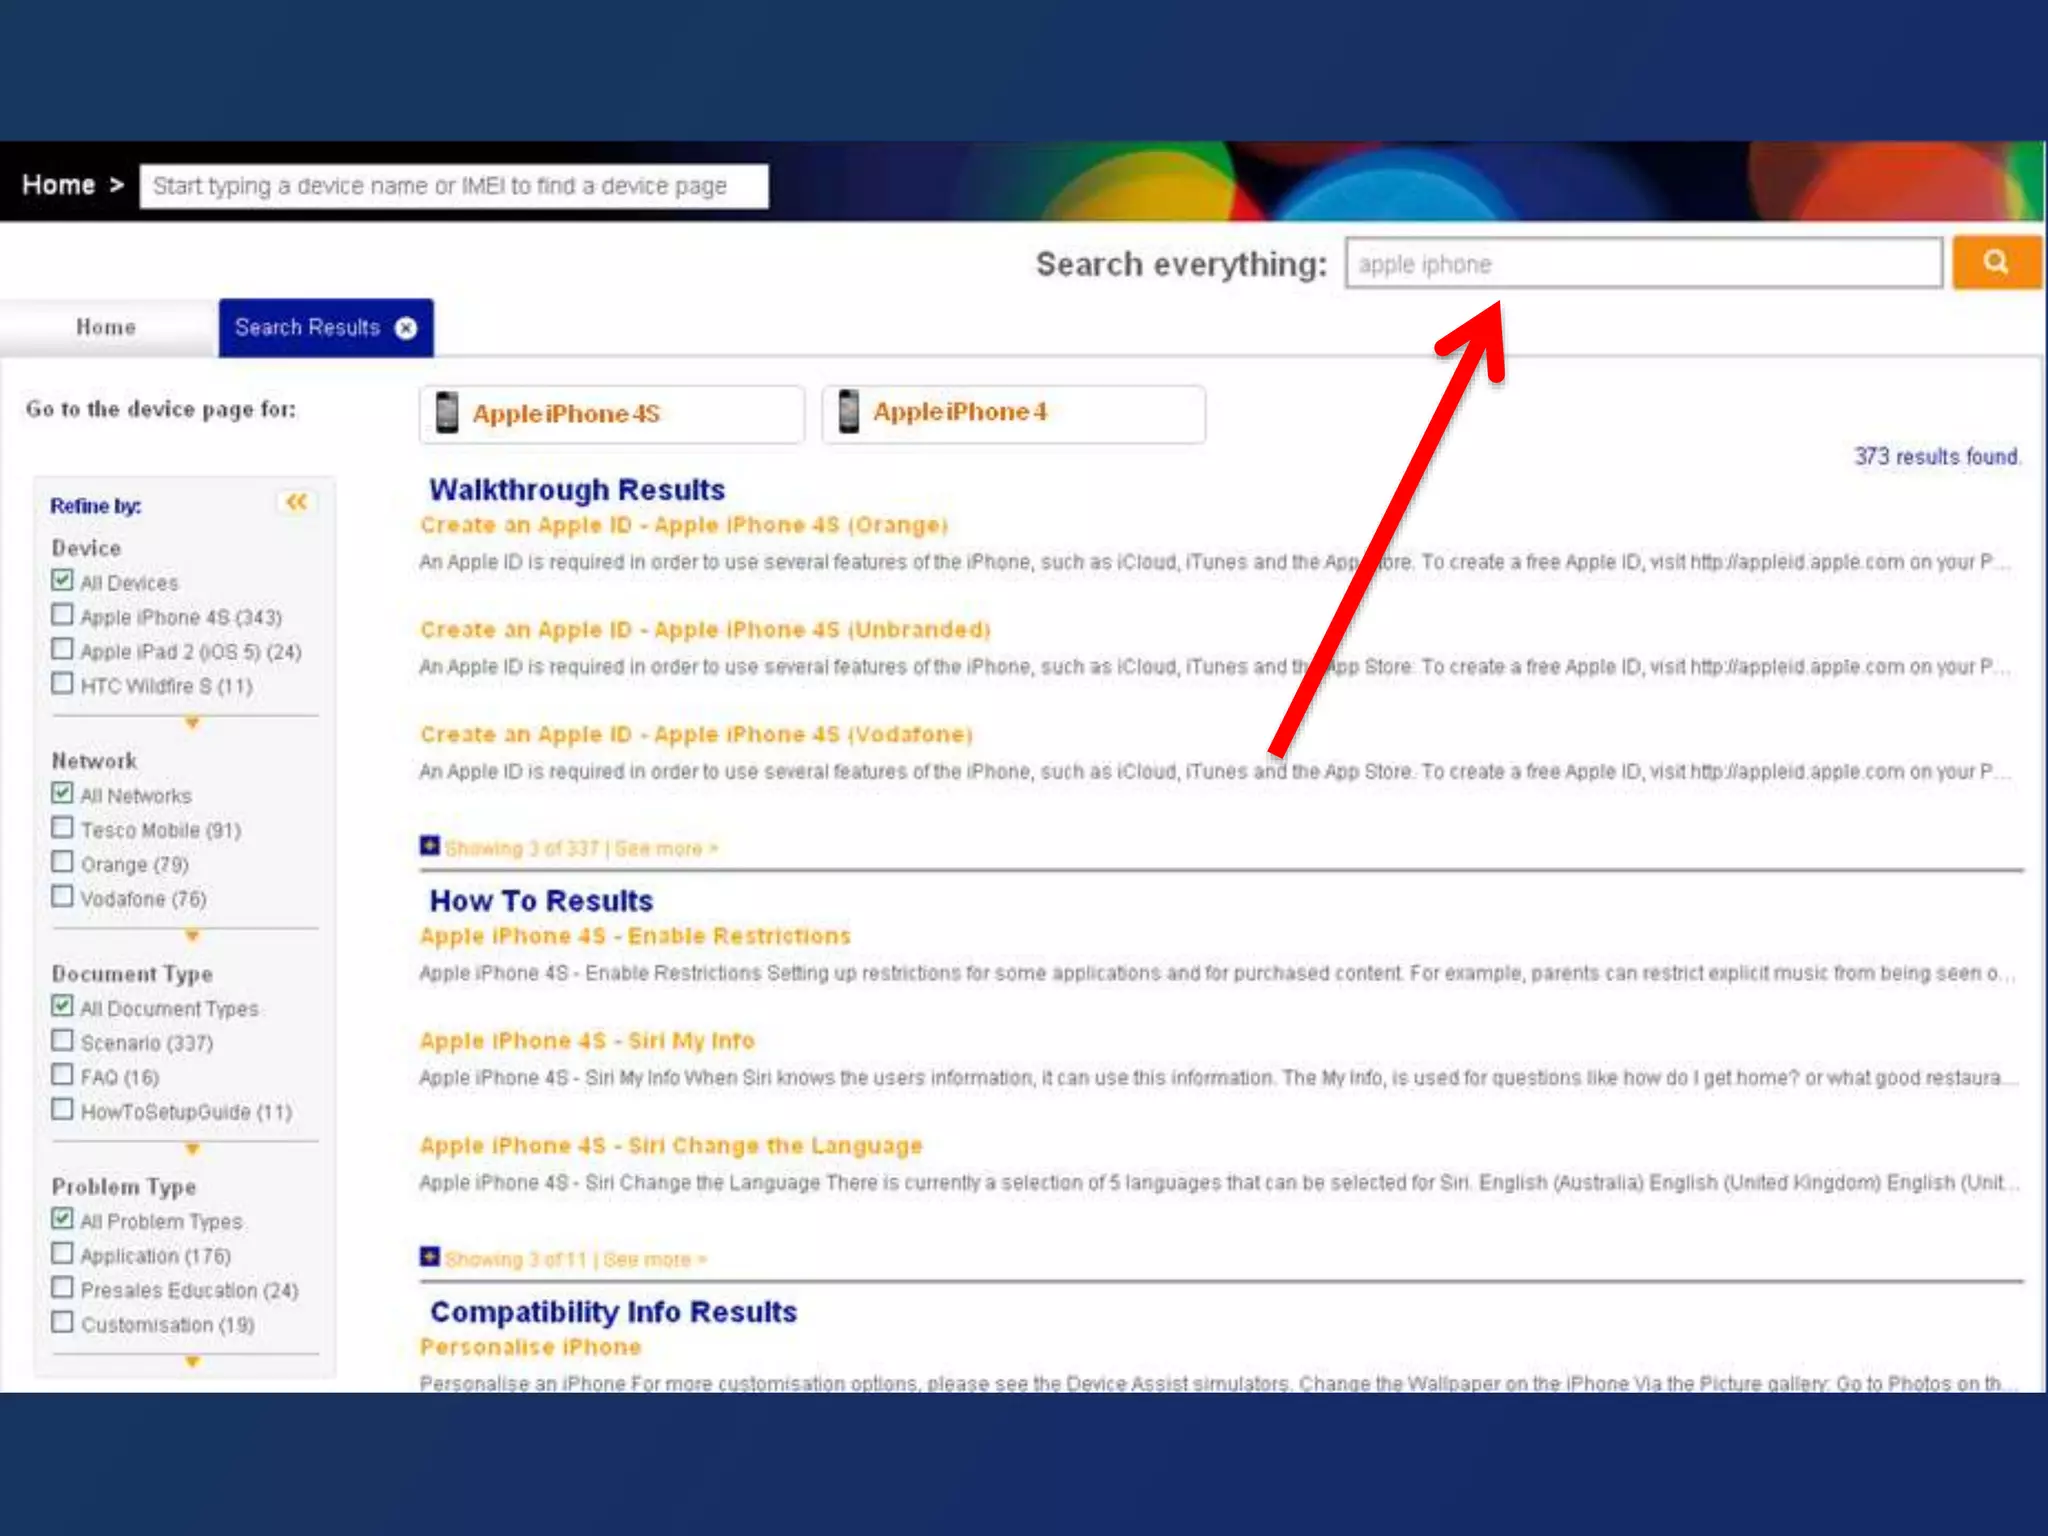Click the orange search magnifier button
Viewport: 2048px width, 1536px height.
coord(1995,262)
